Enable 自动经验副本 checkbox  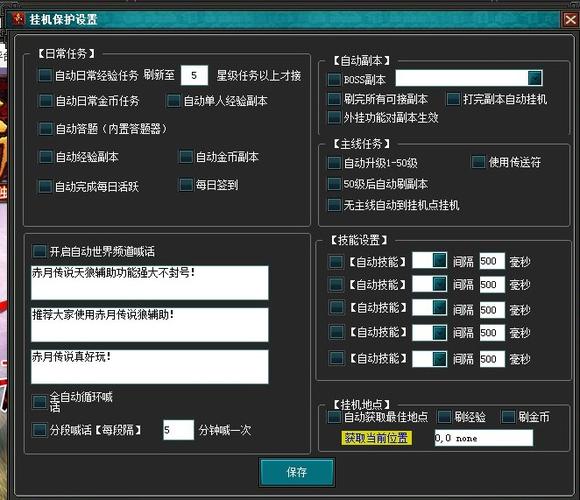tap(46, 156)
